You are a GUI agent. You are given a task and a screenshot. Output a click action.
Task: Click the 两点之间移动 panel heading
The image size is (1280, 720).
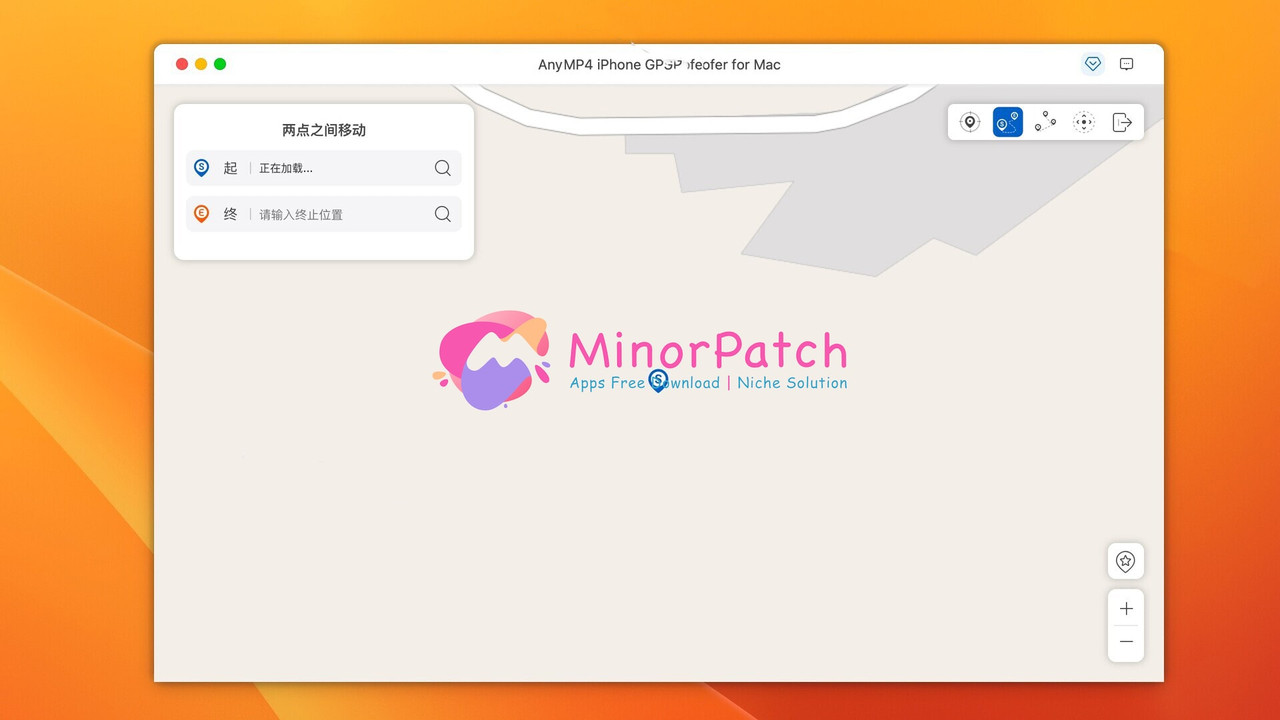(x=324, y=130)
